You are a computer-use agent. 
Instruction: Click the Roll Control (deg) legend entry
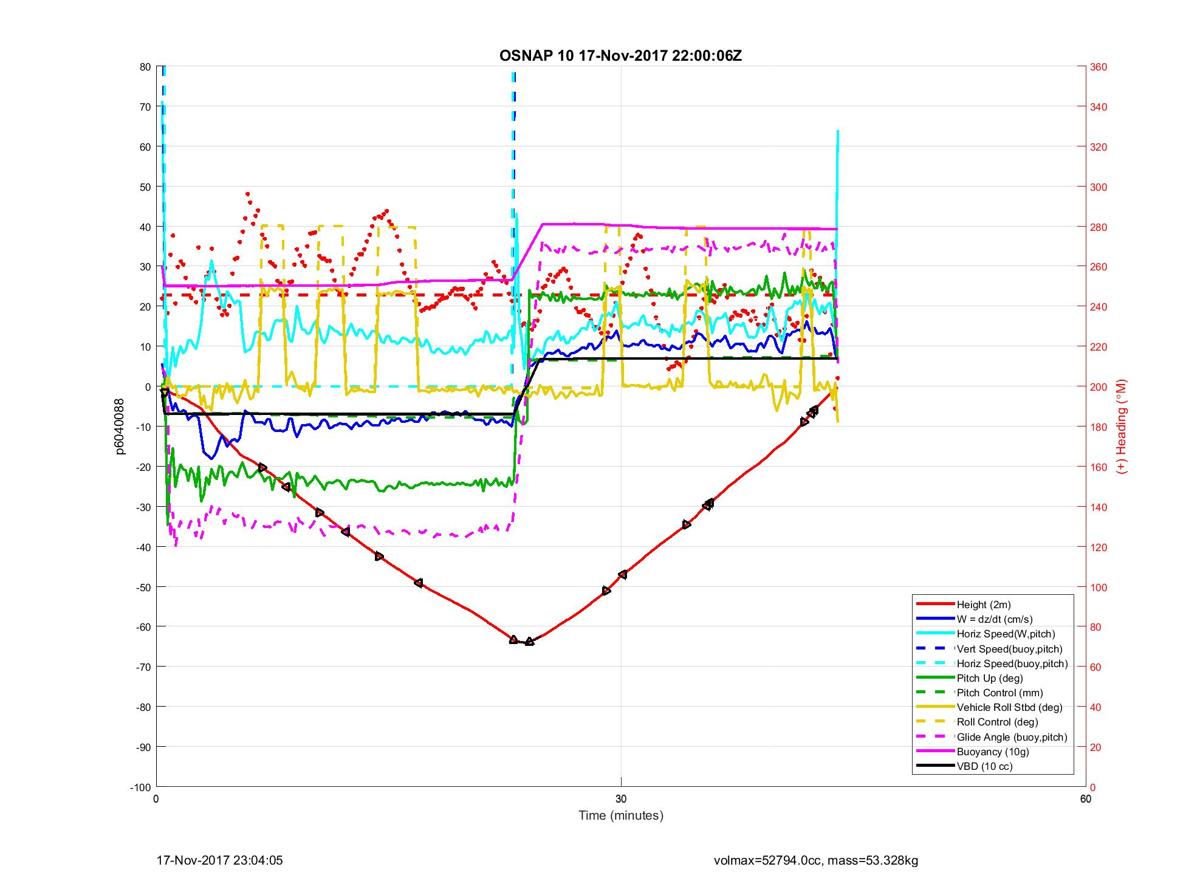[998, 721]
